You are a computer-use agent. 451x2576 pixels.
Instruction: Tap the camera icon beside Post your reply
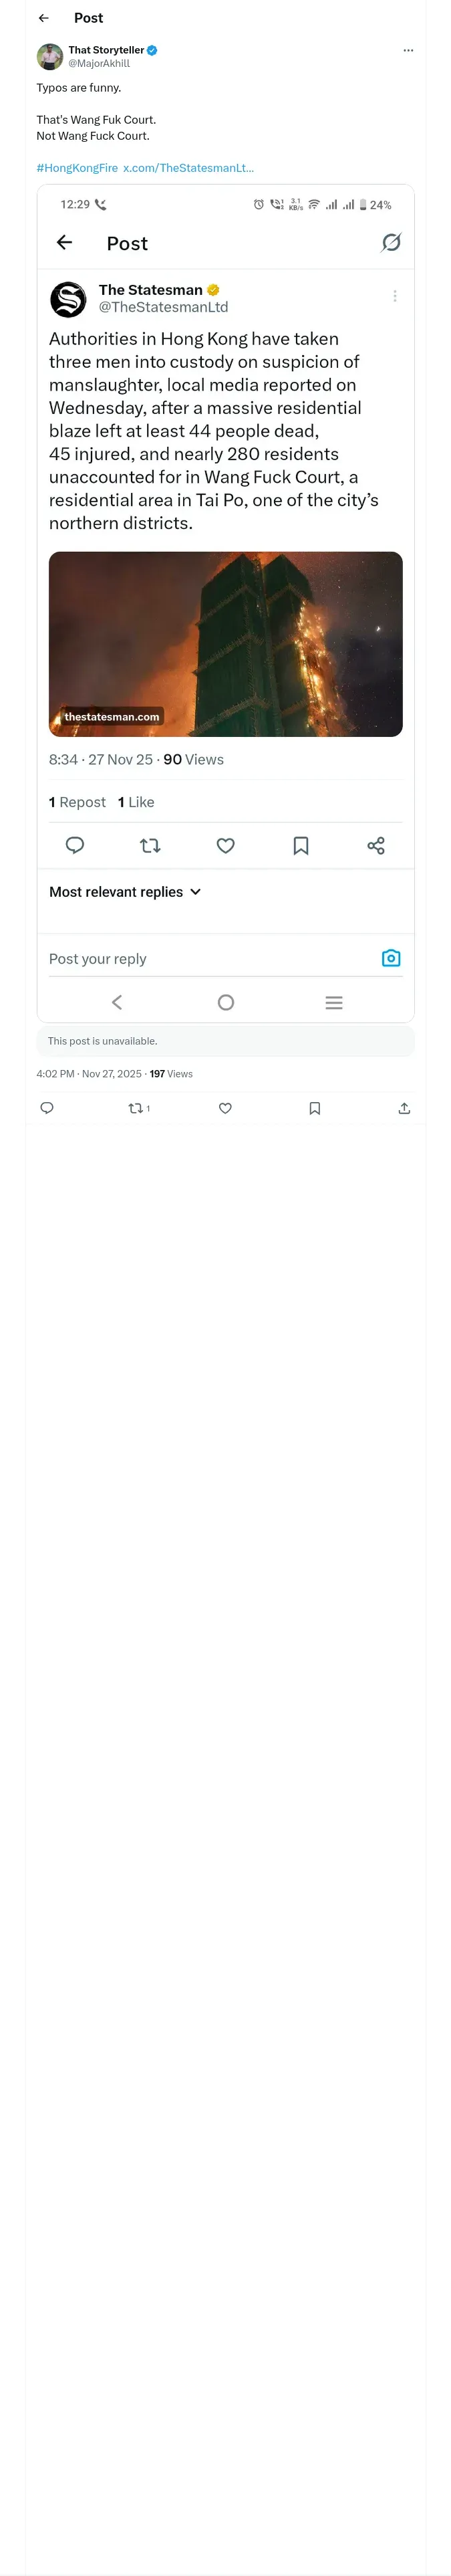click(x=391, y=958)
